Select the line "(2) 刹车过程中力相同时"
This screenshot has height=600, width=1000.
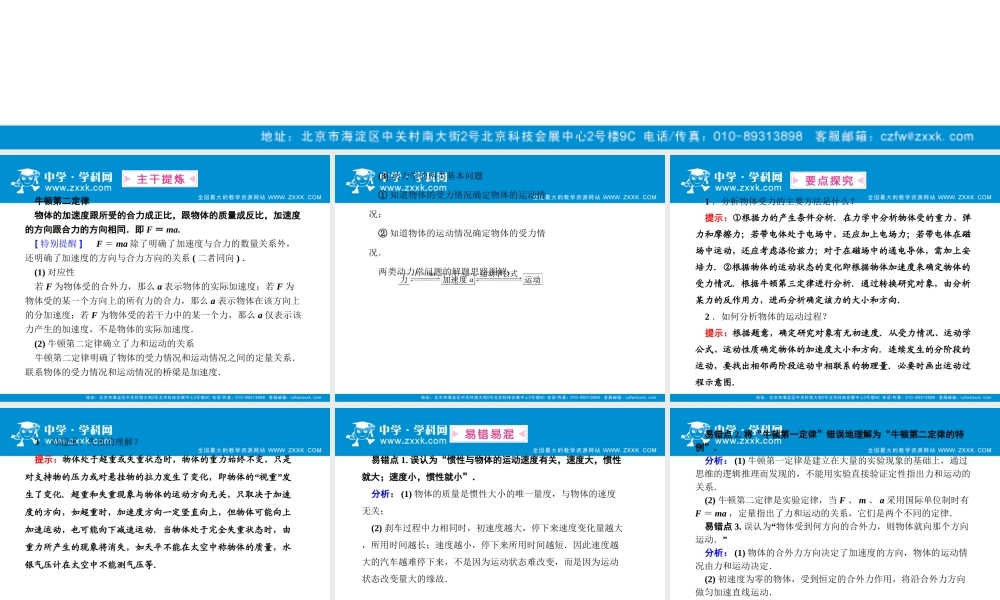(x=497, y=529)
